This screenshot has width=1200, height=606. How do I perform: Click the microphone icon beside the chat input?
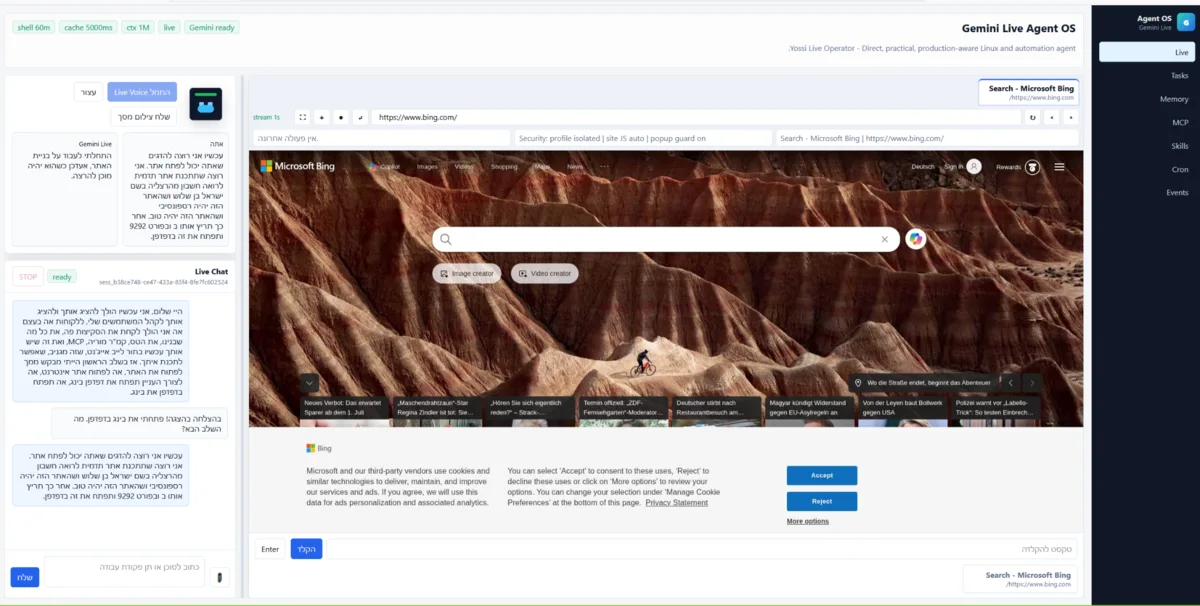click(x=220, y=576)
